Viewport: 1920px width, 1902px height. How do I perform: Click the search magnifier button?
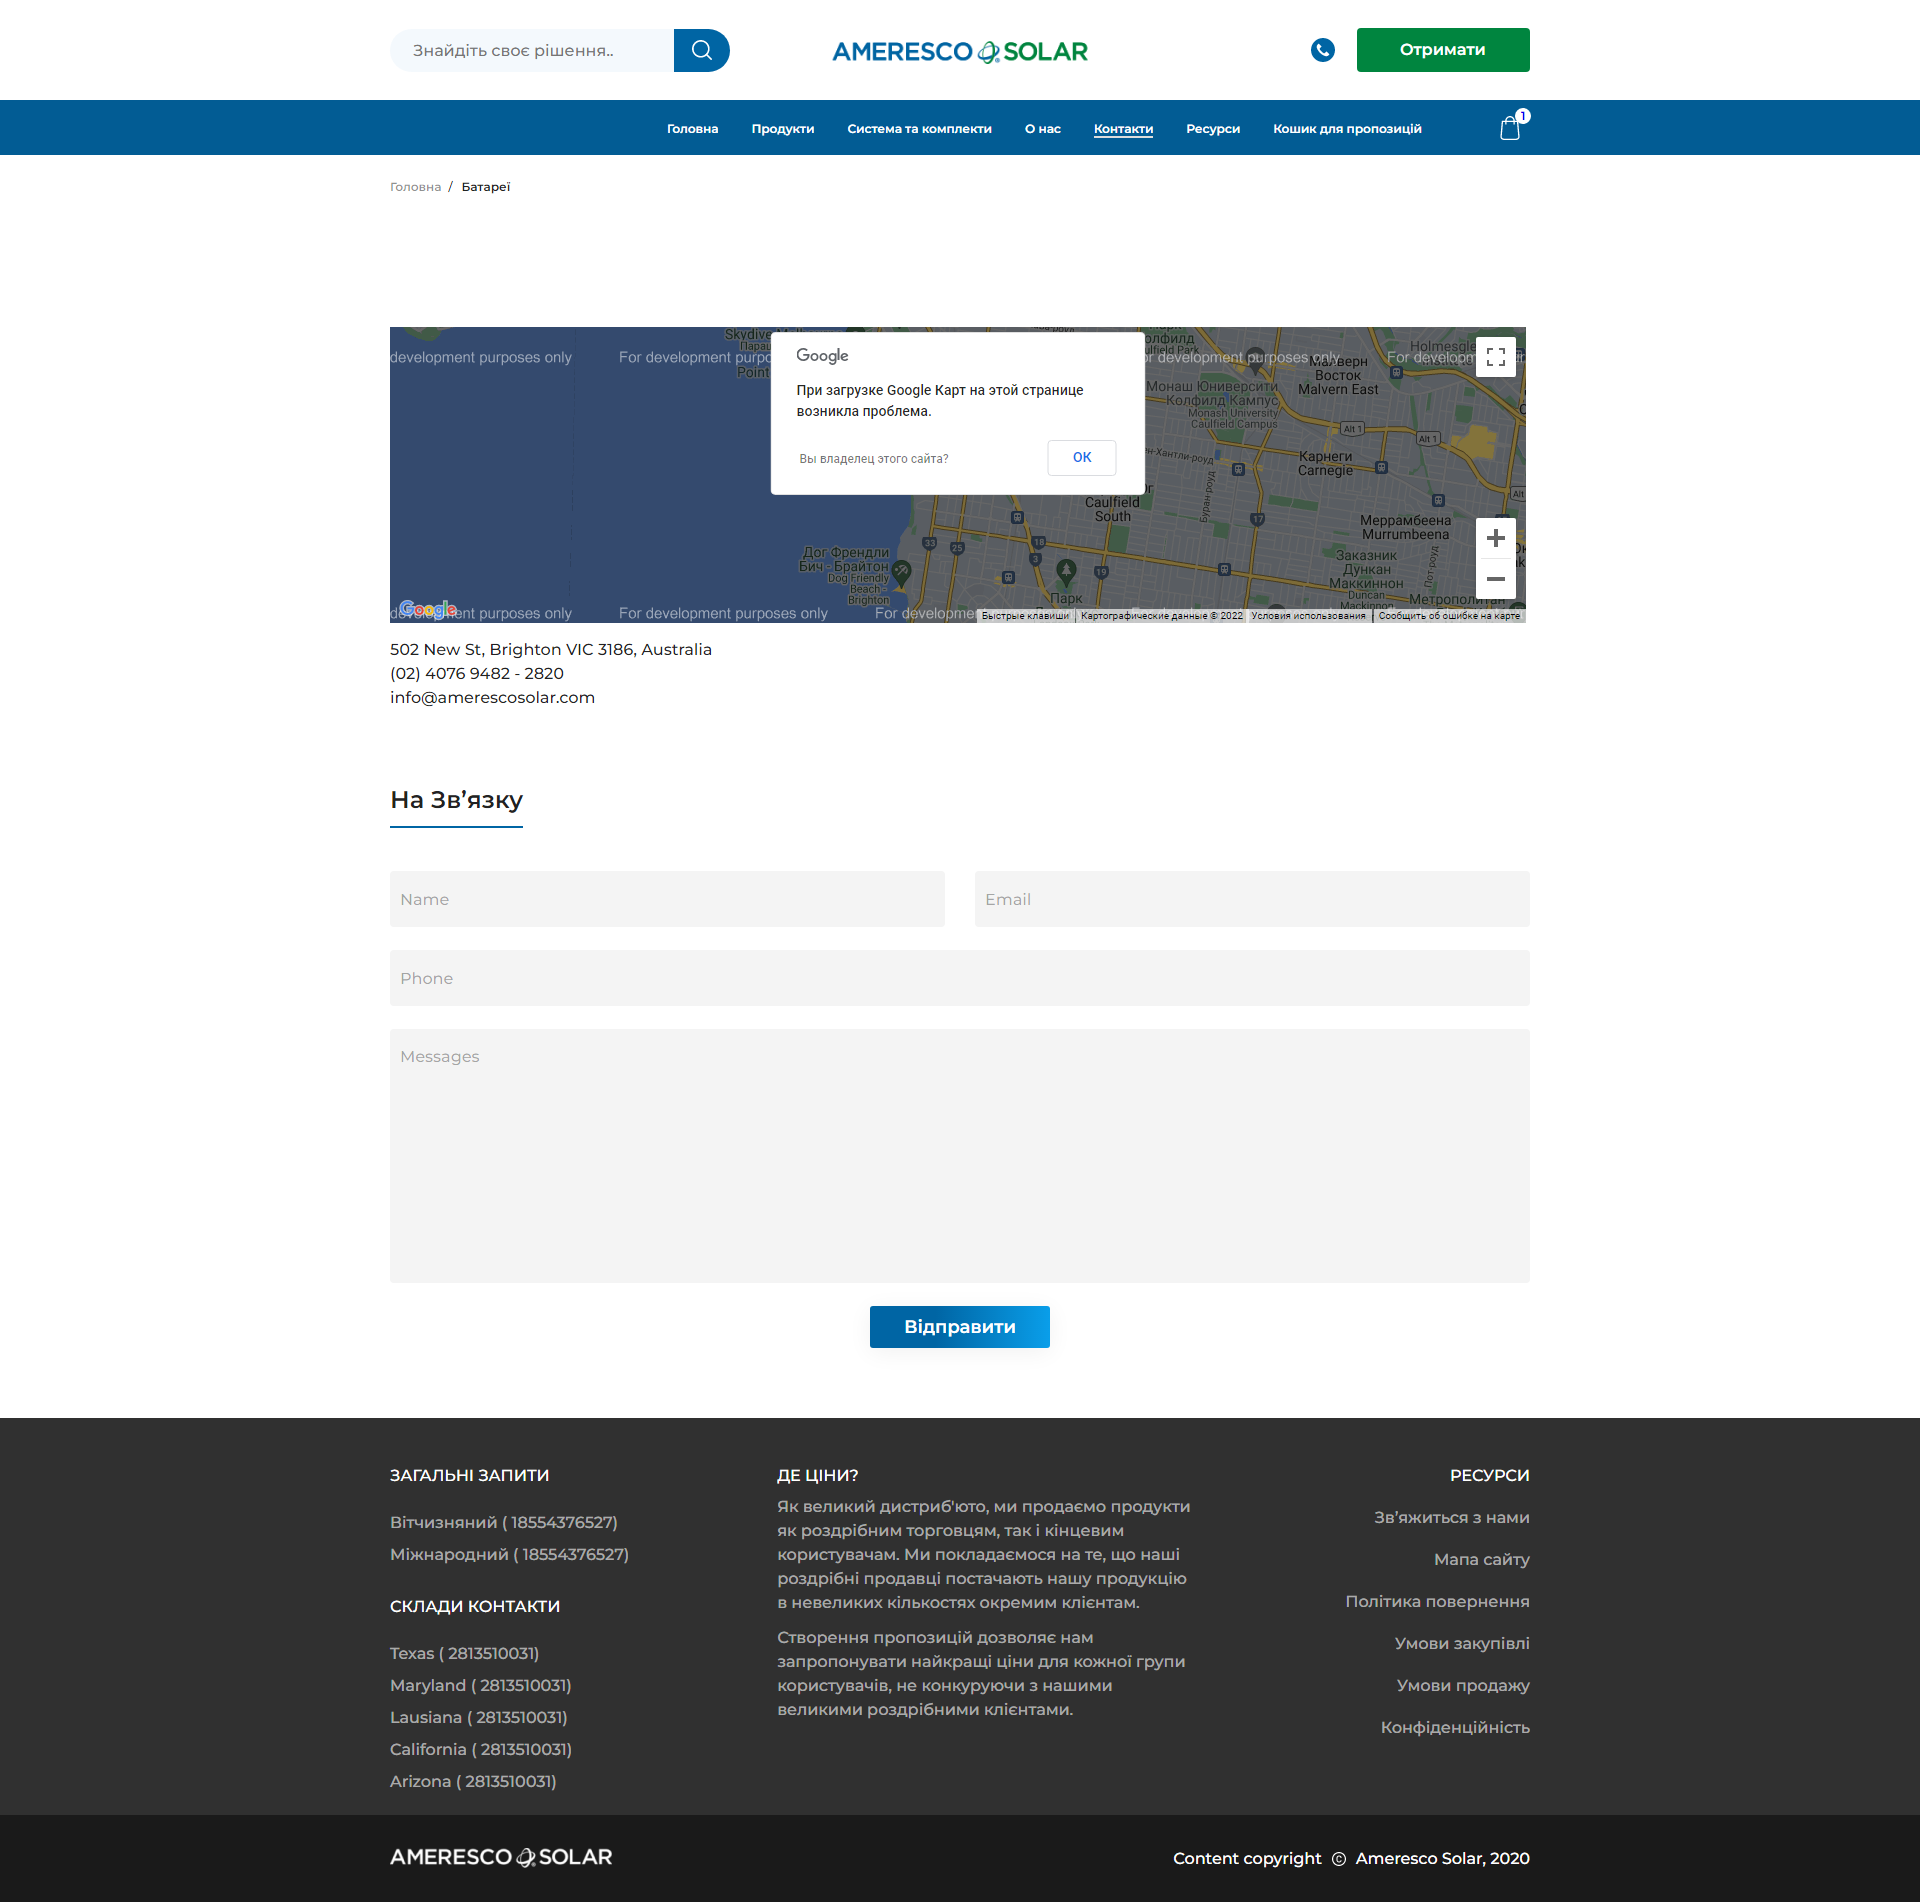[701, 50]
